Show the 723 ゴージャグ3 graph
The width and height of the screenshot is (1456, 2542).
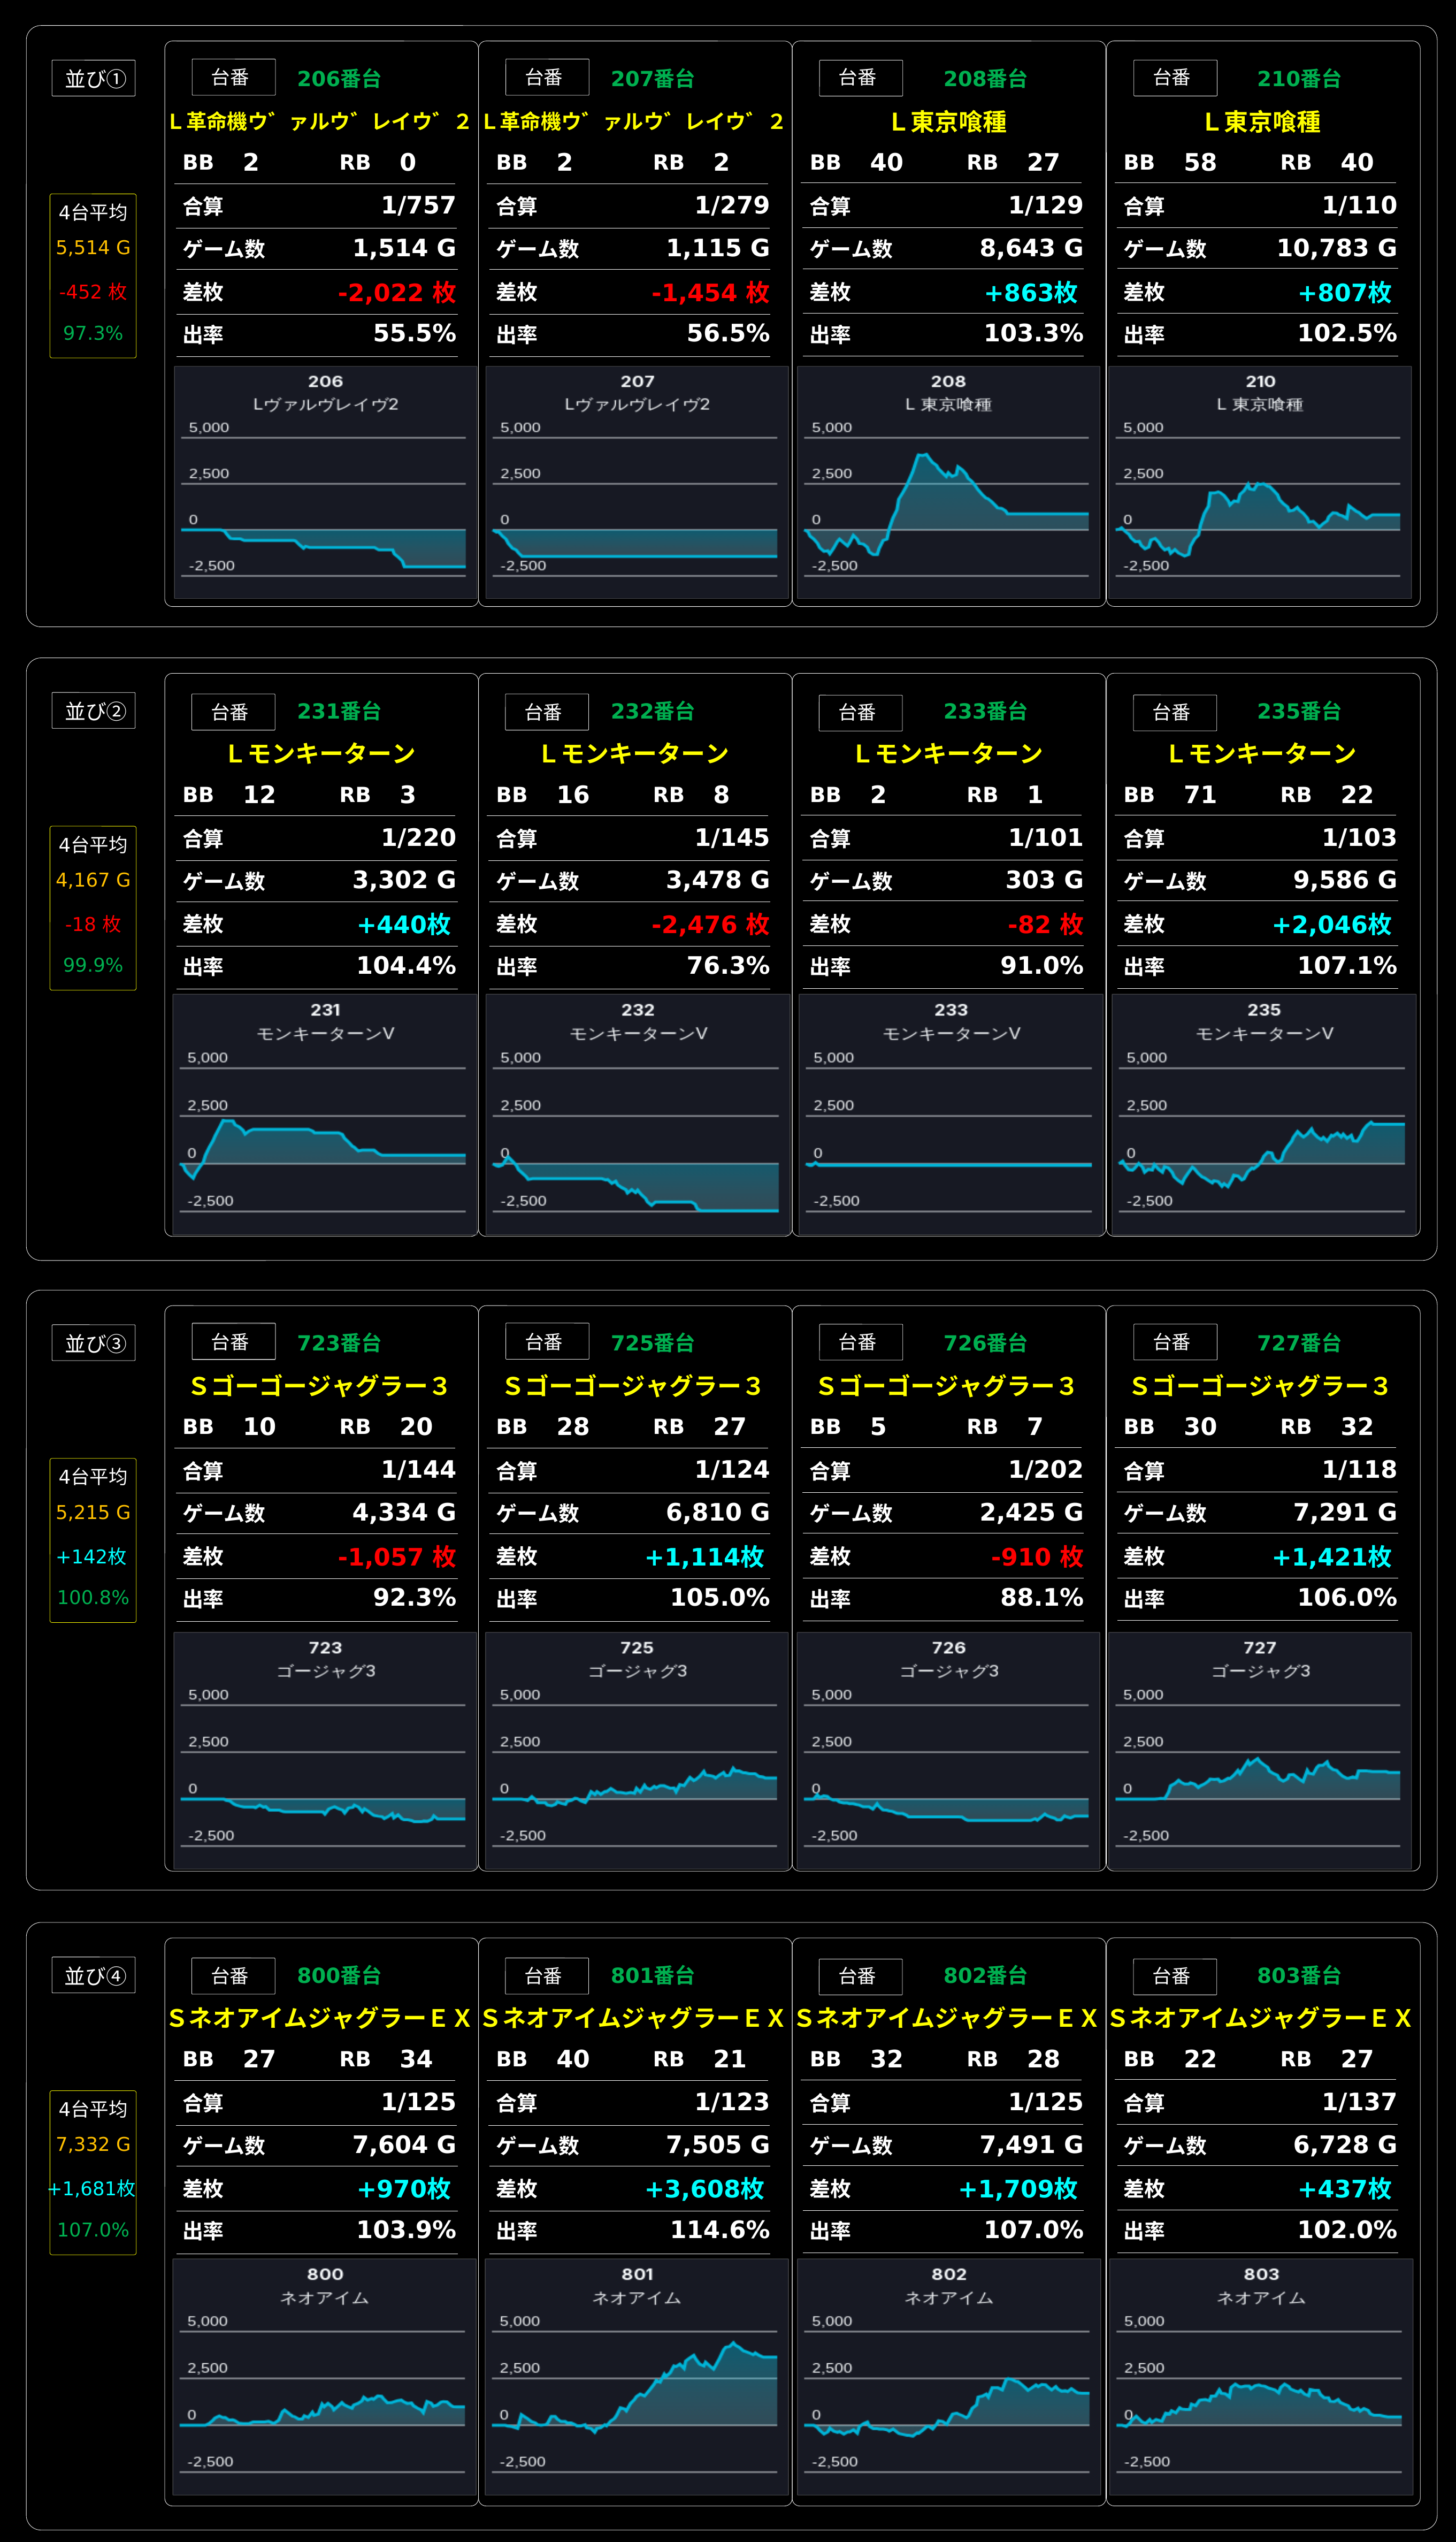(x=325, y=1751)
